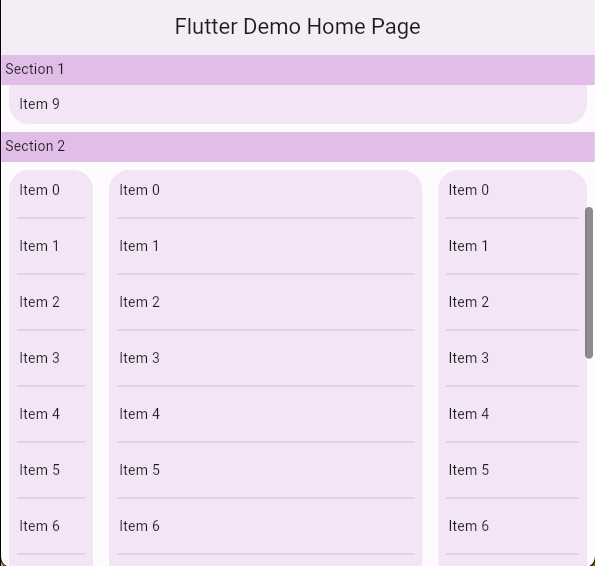Pick Item 5 in the middle column
This screenshot has width=595, height=566.
(266, 470)
